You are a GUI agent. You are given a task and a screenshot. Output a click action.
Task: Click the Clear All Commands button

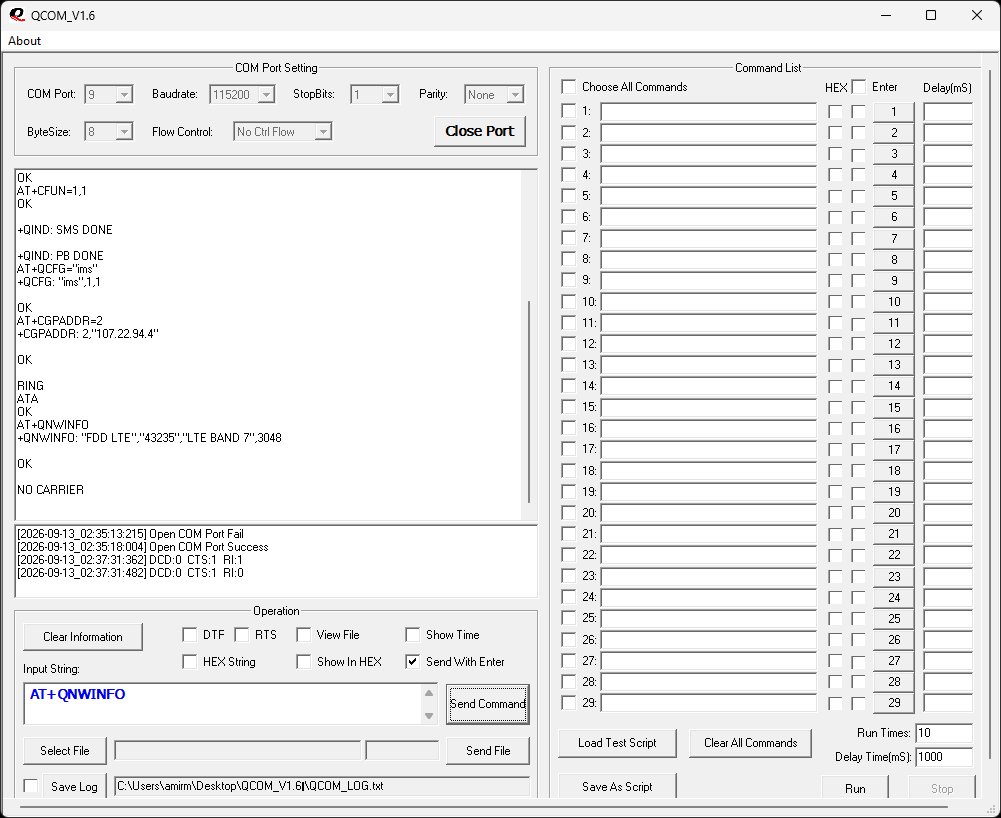coord(751,743)
